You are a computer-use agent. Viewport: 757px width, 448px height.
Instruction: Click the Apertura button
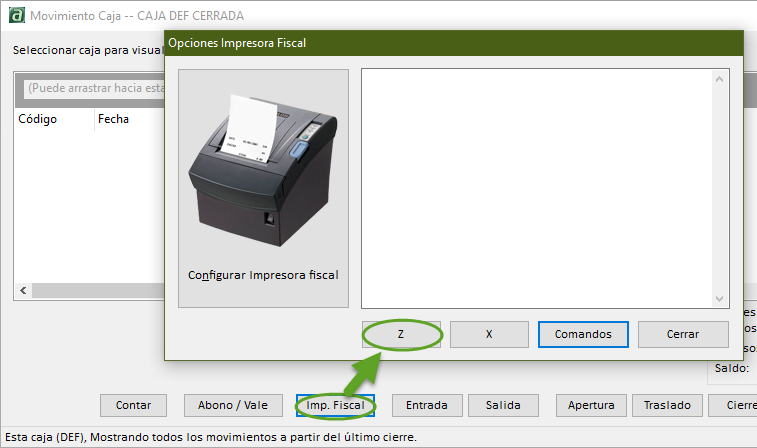coord(590,405)
